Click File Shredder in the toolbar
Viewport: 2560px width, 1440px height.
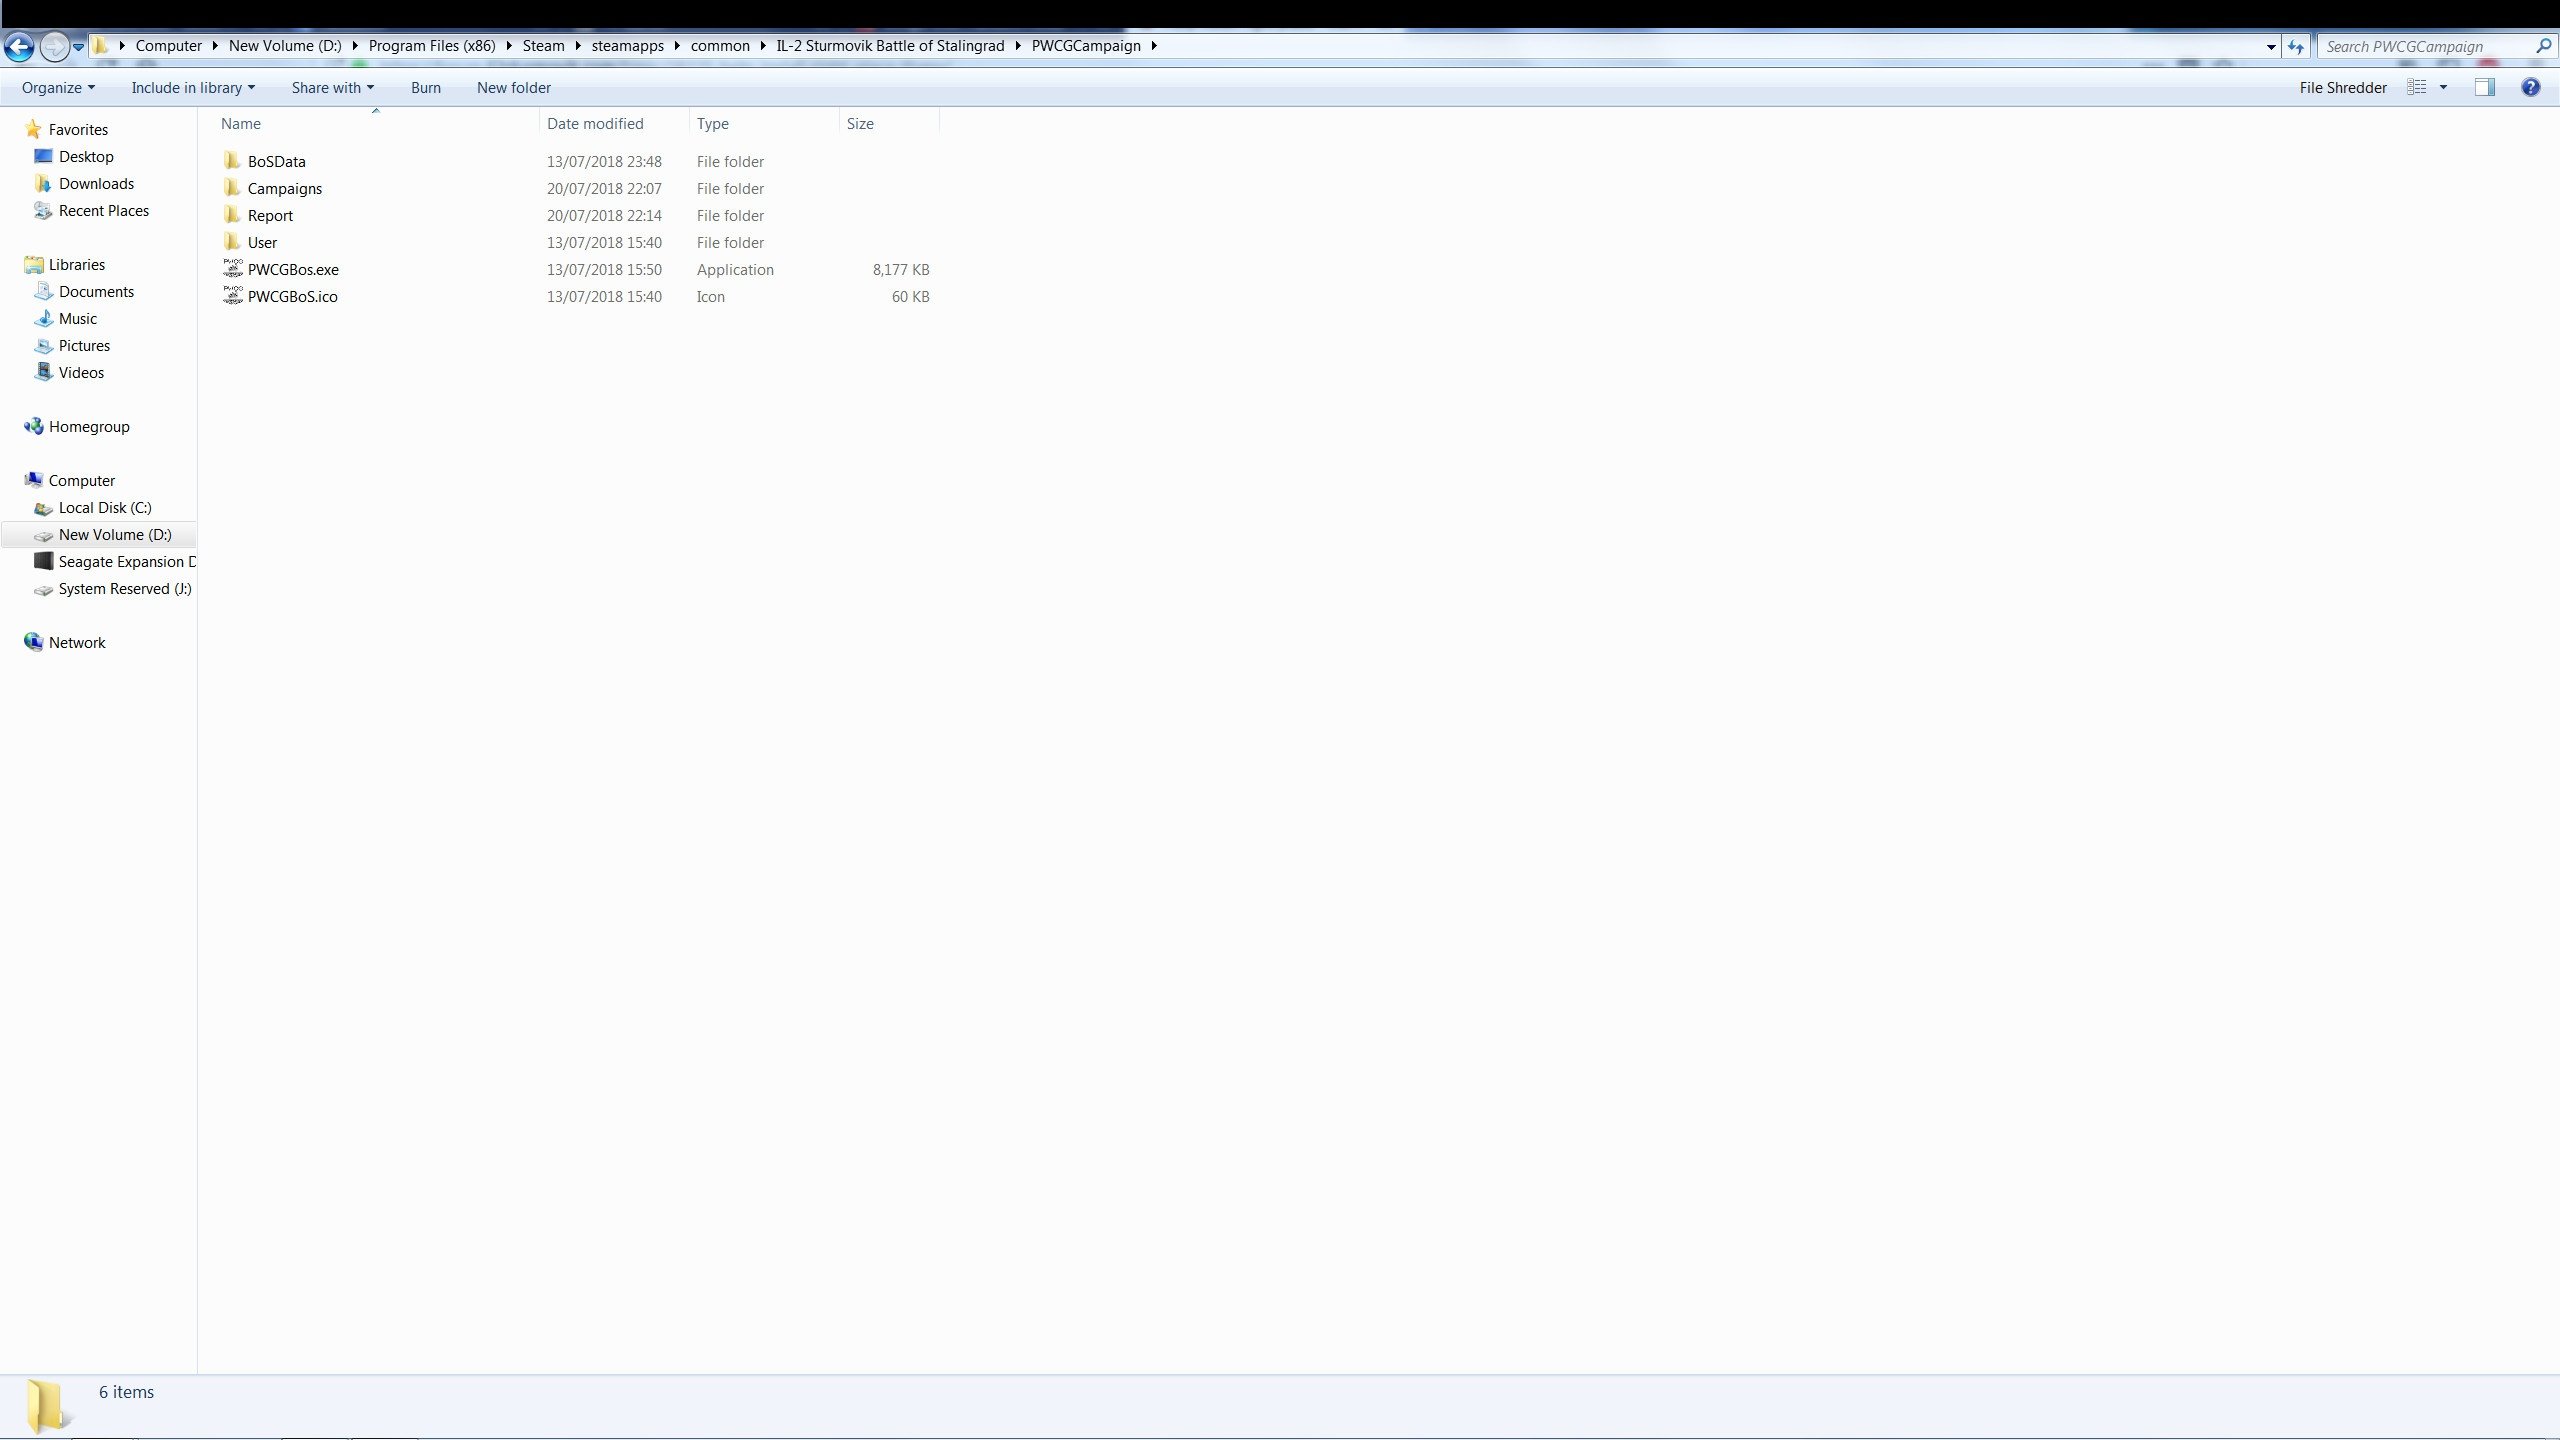tap(2342, 87)
